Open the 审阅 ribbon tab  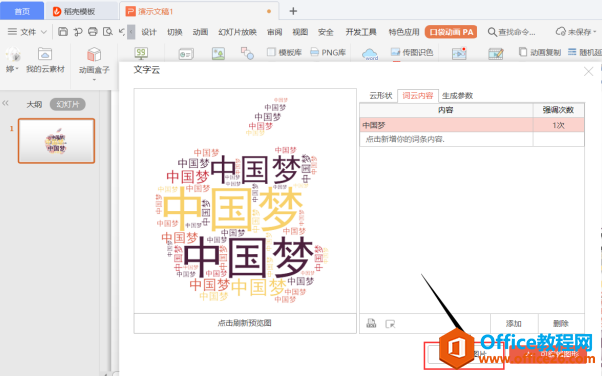click(x=275, y=32)
